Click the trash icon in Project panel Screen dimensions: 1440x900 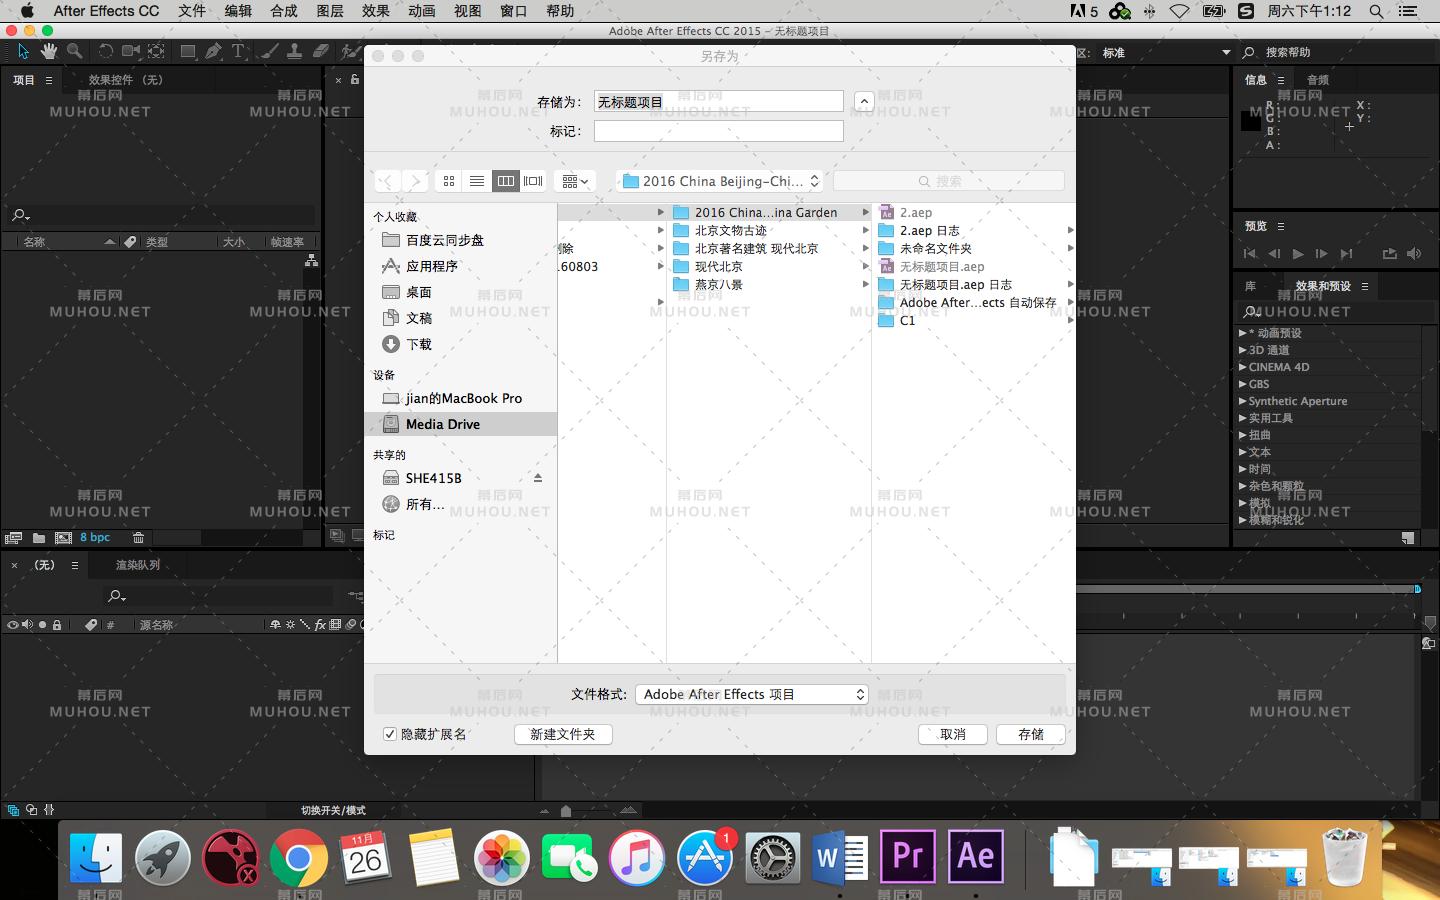(138, 538)
